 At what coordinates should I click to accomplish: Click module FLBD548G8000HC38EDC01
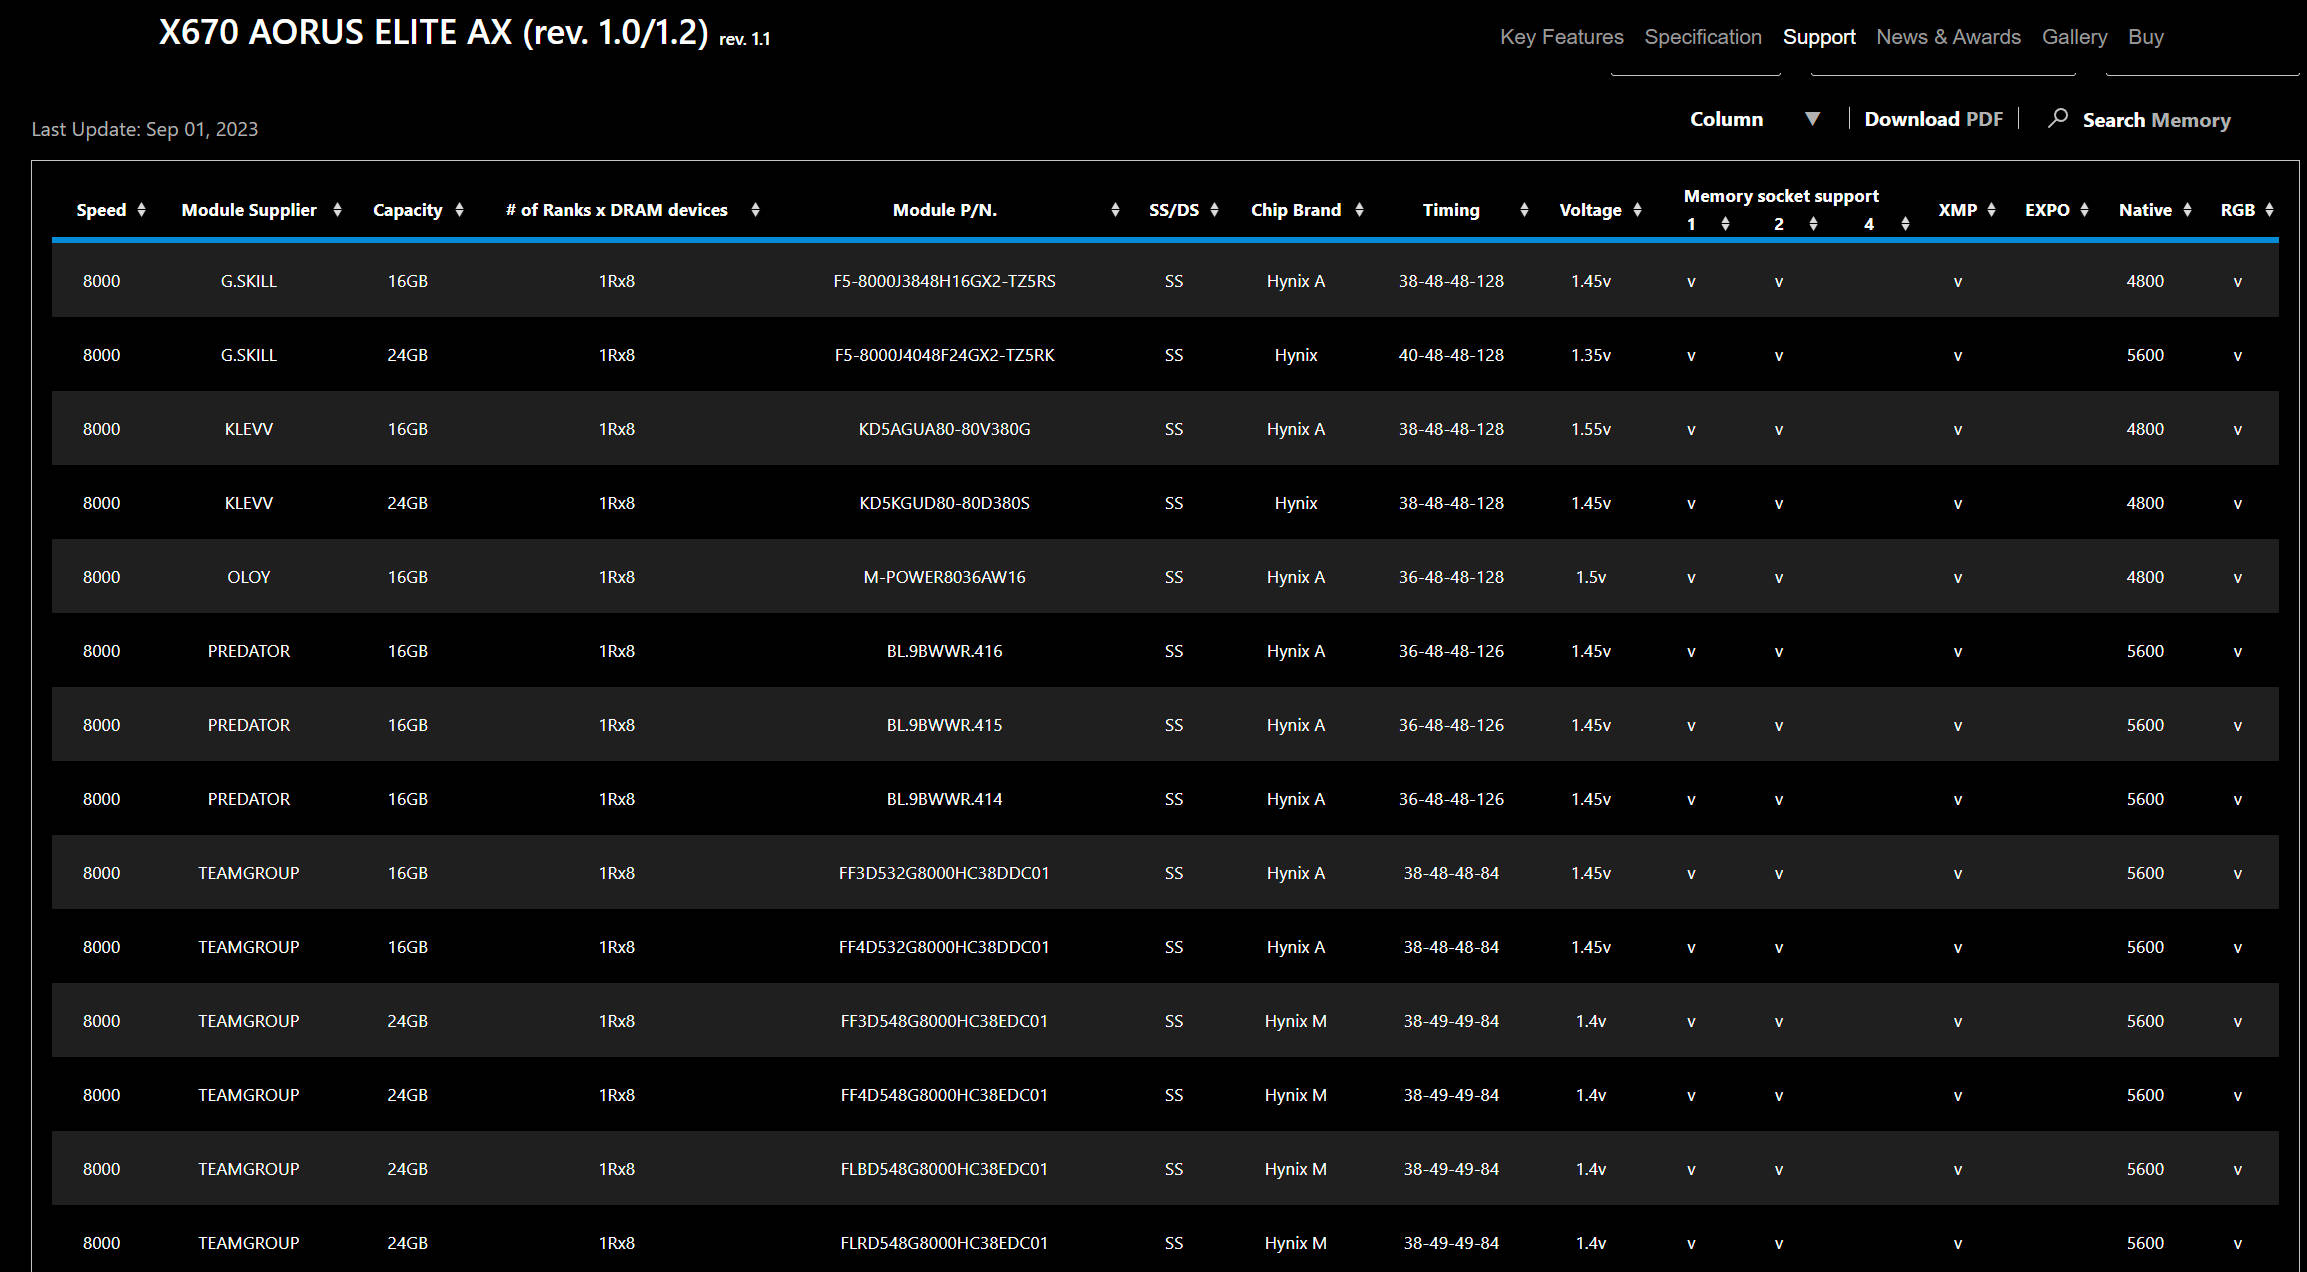point(945,1169)
